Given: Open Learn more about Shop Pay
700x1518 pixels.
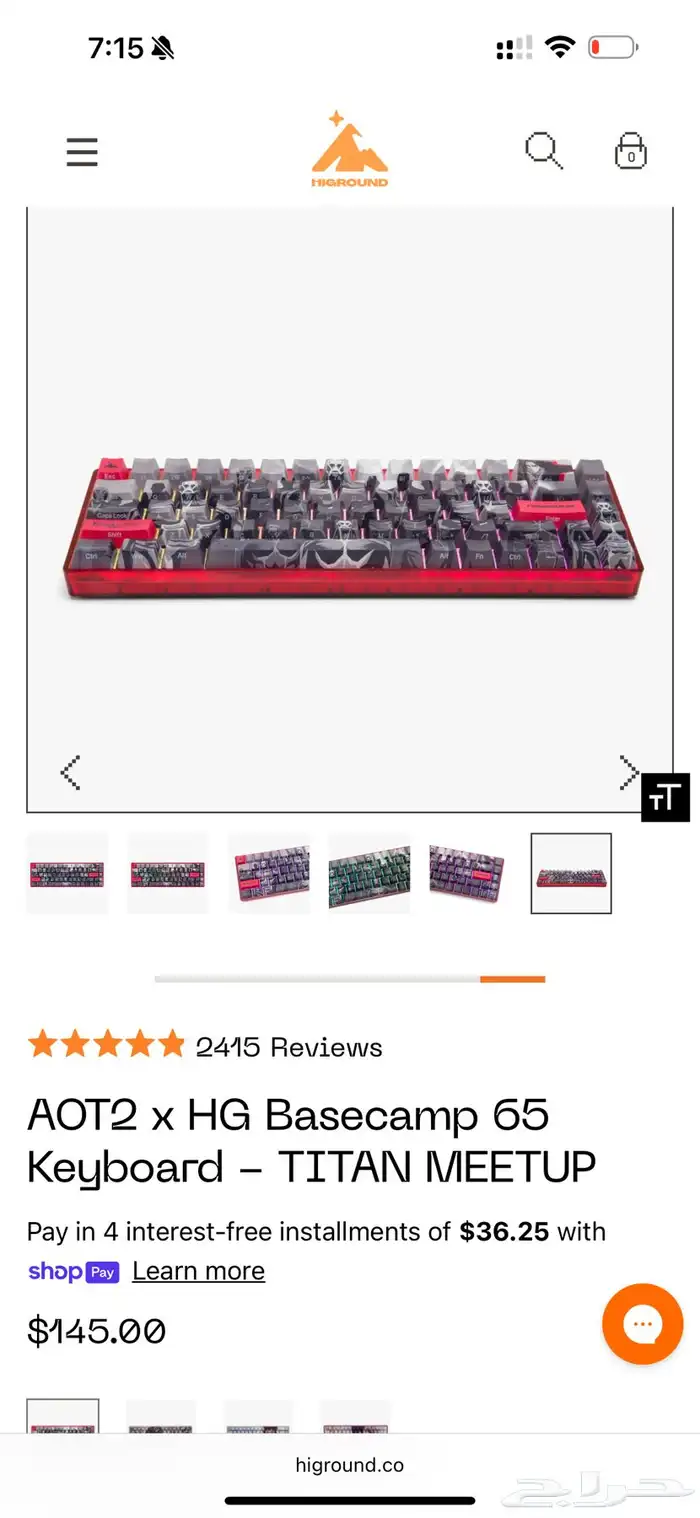Looking at the screenshot, I should [198, 1271].
